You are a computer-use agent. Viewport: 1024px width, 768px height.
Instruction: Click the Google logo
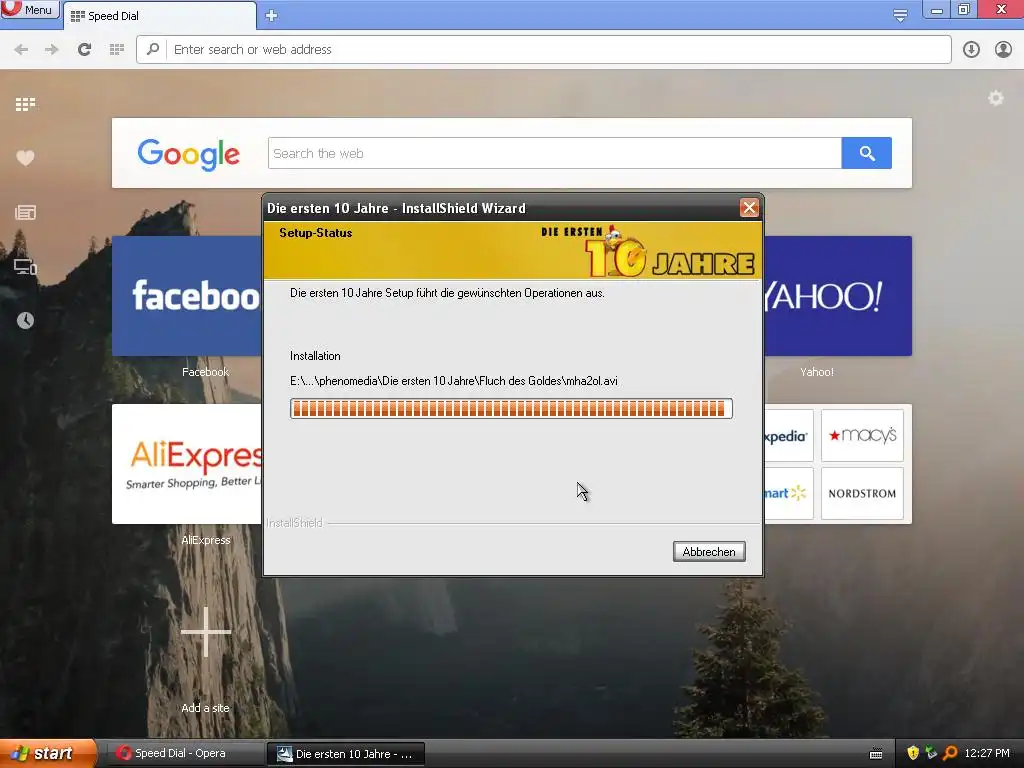(188, 154)
